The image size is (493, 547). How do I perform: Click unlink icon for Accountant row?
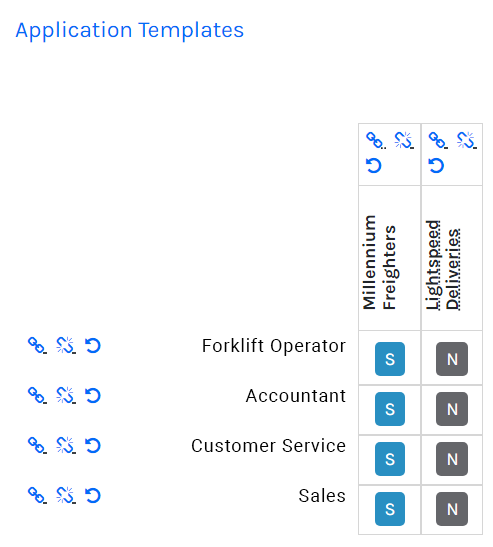pos(66,396)
